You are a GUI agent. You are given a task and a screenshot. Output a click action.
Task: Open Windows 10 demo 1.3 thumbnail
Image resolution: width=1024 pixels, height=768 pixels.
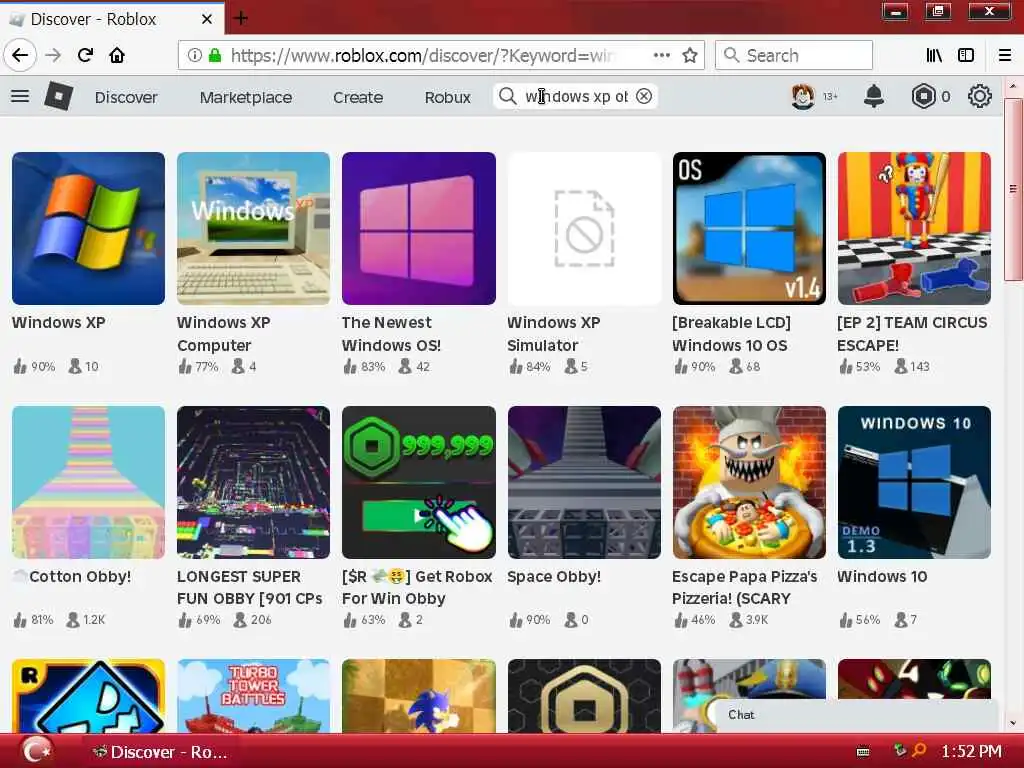point(914,483)
